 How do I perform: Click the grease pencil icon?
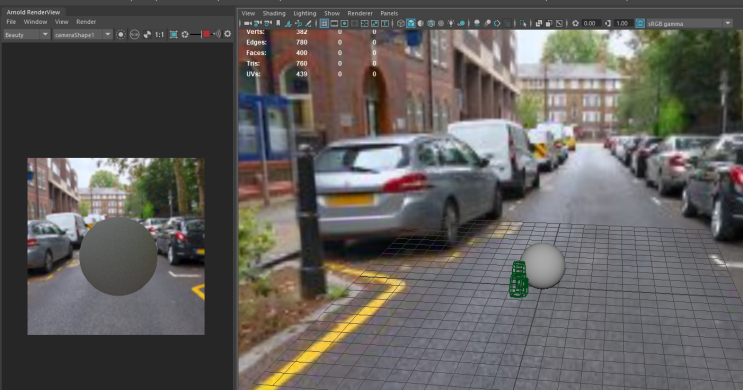tap(308, 23)
